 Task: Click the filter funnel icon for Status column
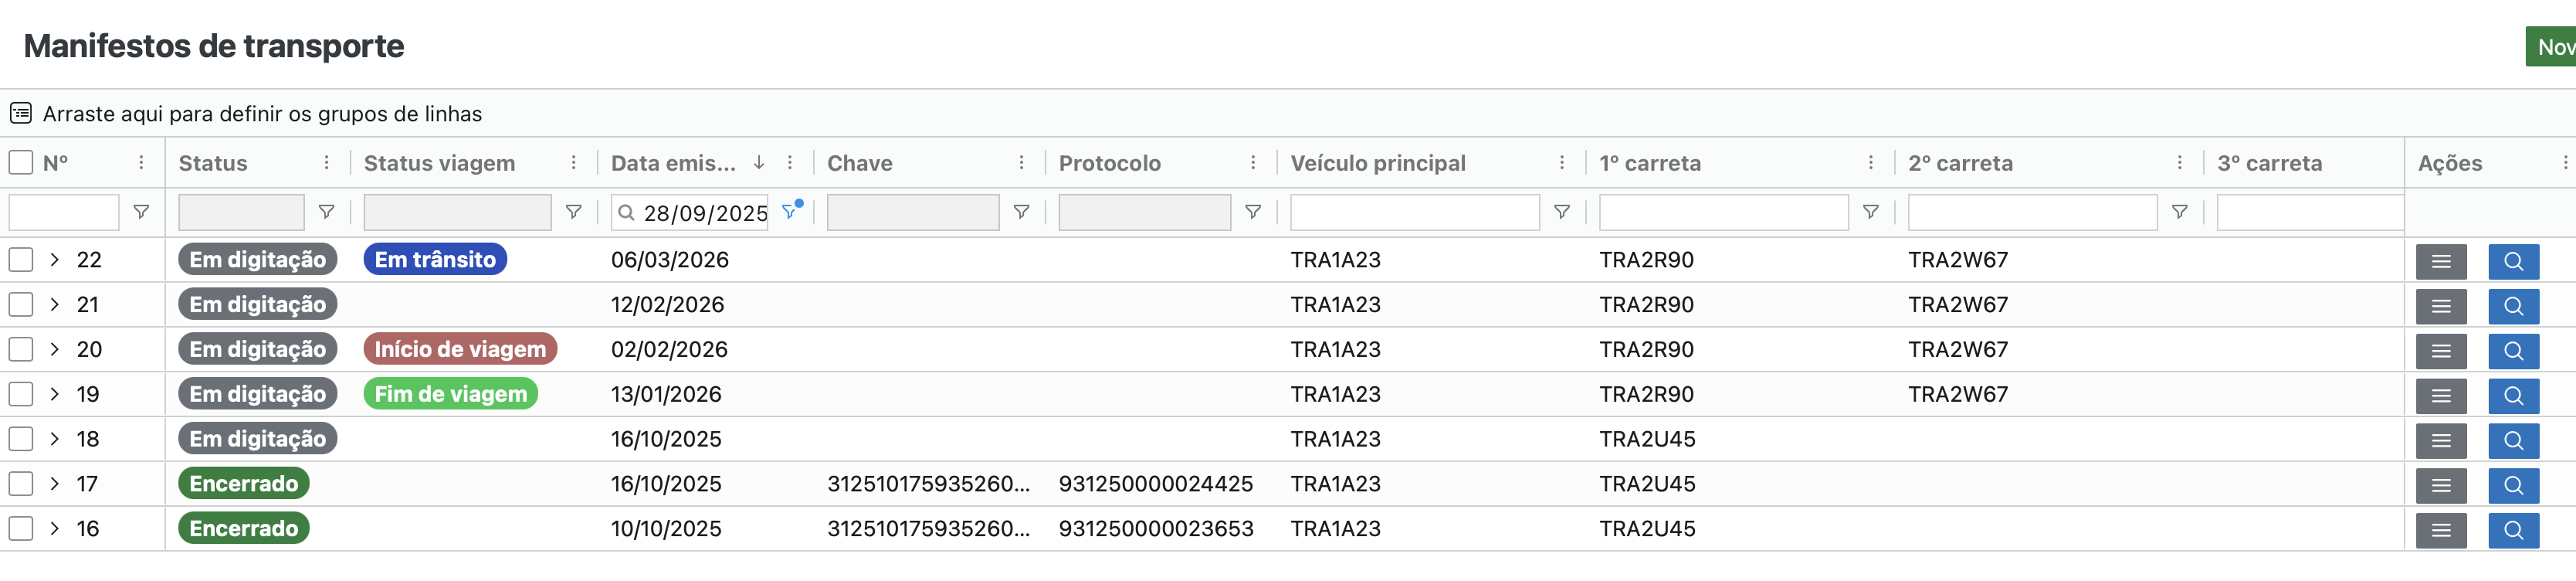click(326, 212)
